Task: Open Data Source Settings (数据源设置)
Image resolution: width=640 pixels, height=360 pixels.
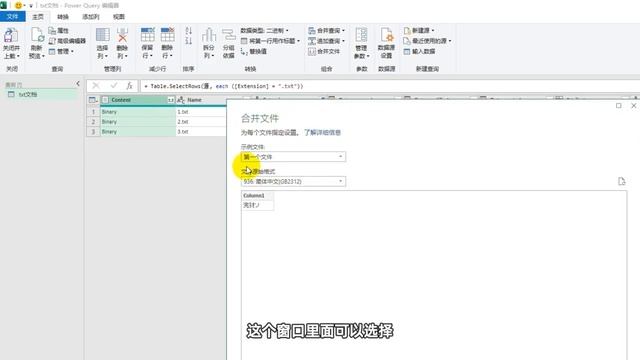Action: pyautogui.click(x=386, y=43)
